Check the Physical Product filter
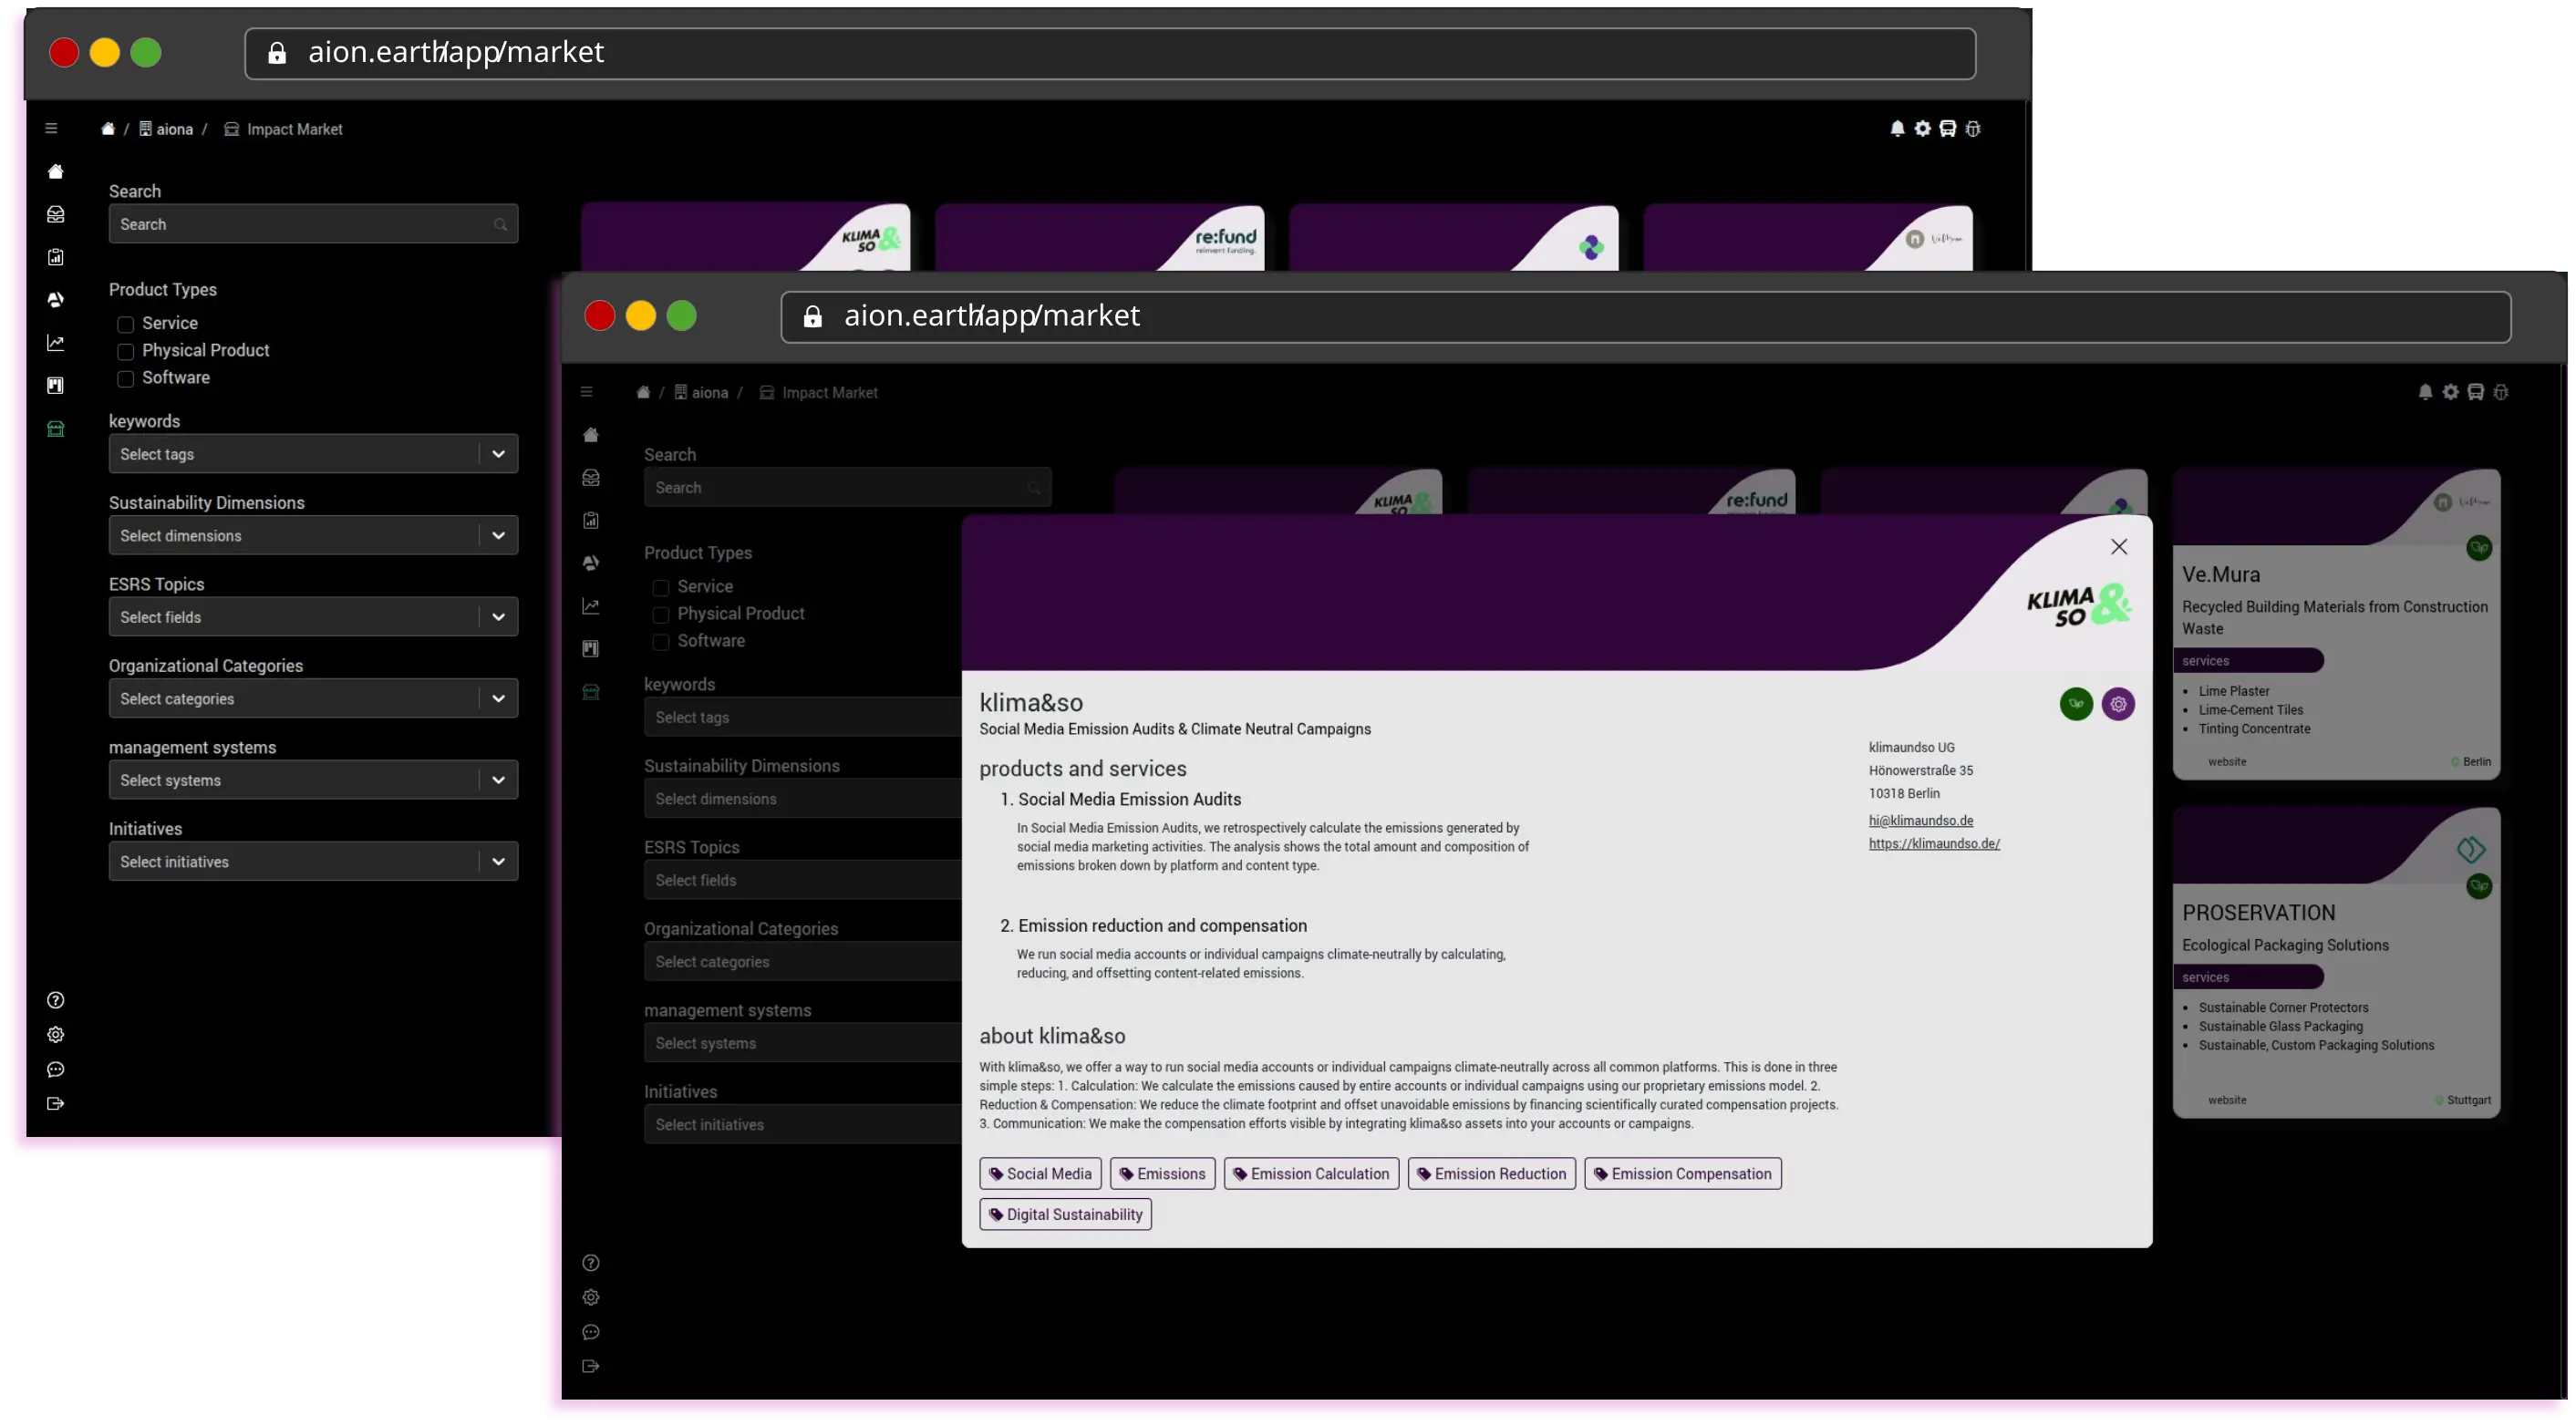Image resolution: width=2576 pixels, height=1426 pixels. click(x=661, y=614)
